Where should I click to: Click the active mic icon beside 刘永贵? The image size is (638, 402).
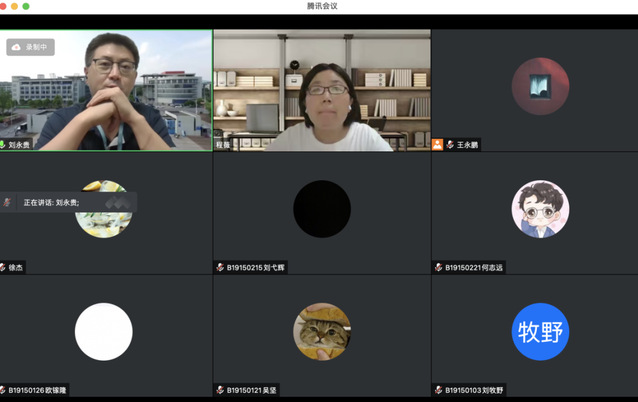click(x=4, y=144)
